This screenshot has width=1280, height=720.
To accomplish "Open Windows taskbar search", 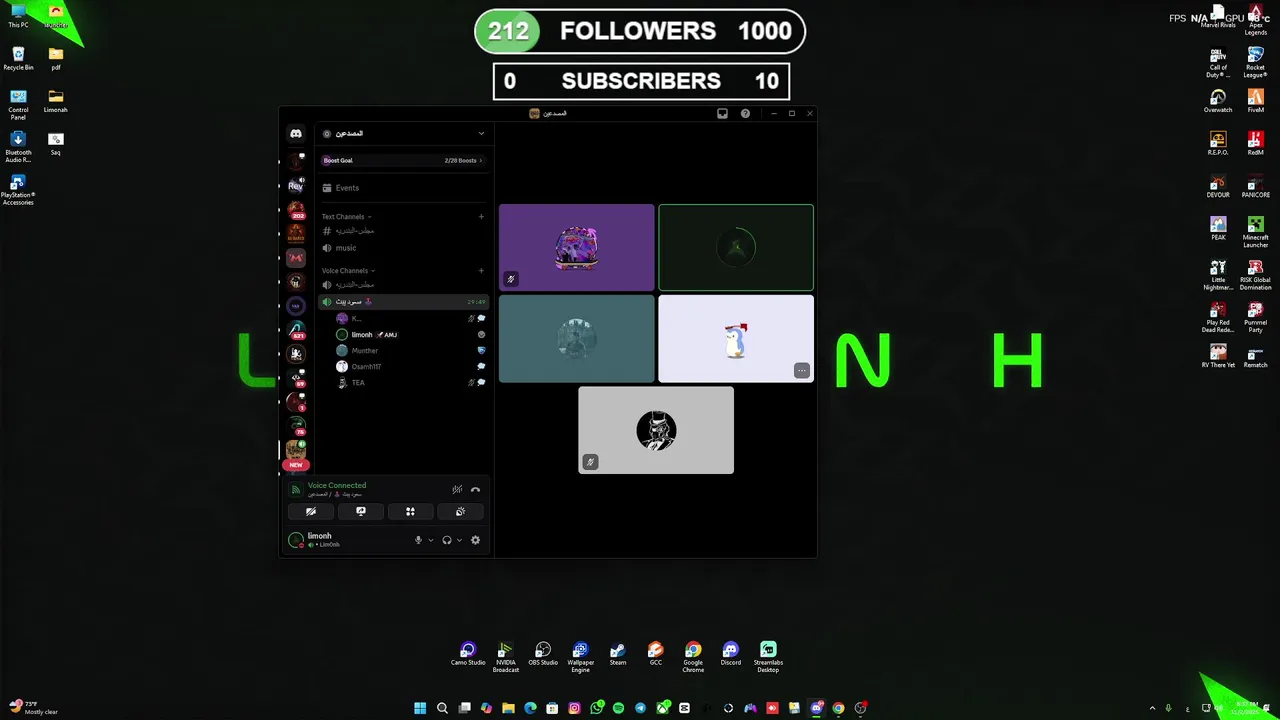I will click(x=442, y=708).
